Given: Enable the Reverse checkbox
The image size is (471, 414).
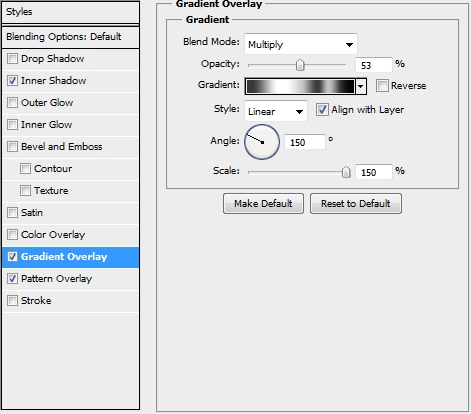Looking at the screenshot, I should click(x=382, y=86).
